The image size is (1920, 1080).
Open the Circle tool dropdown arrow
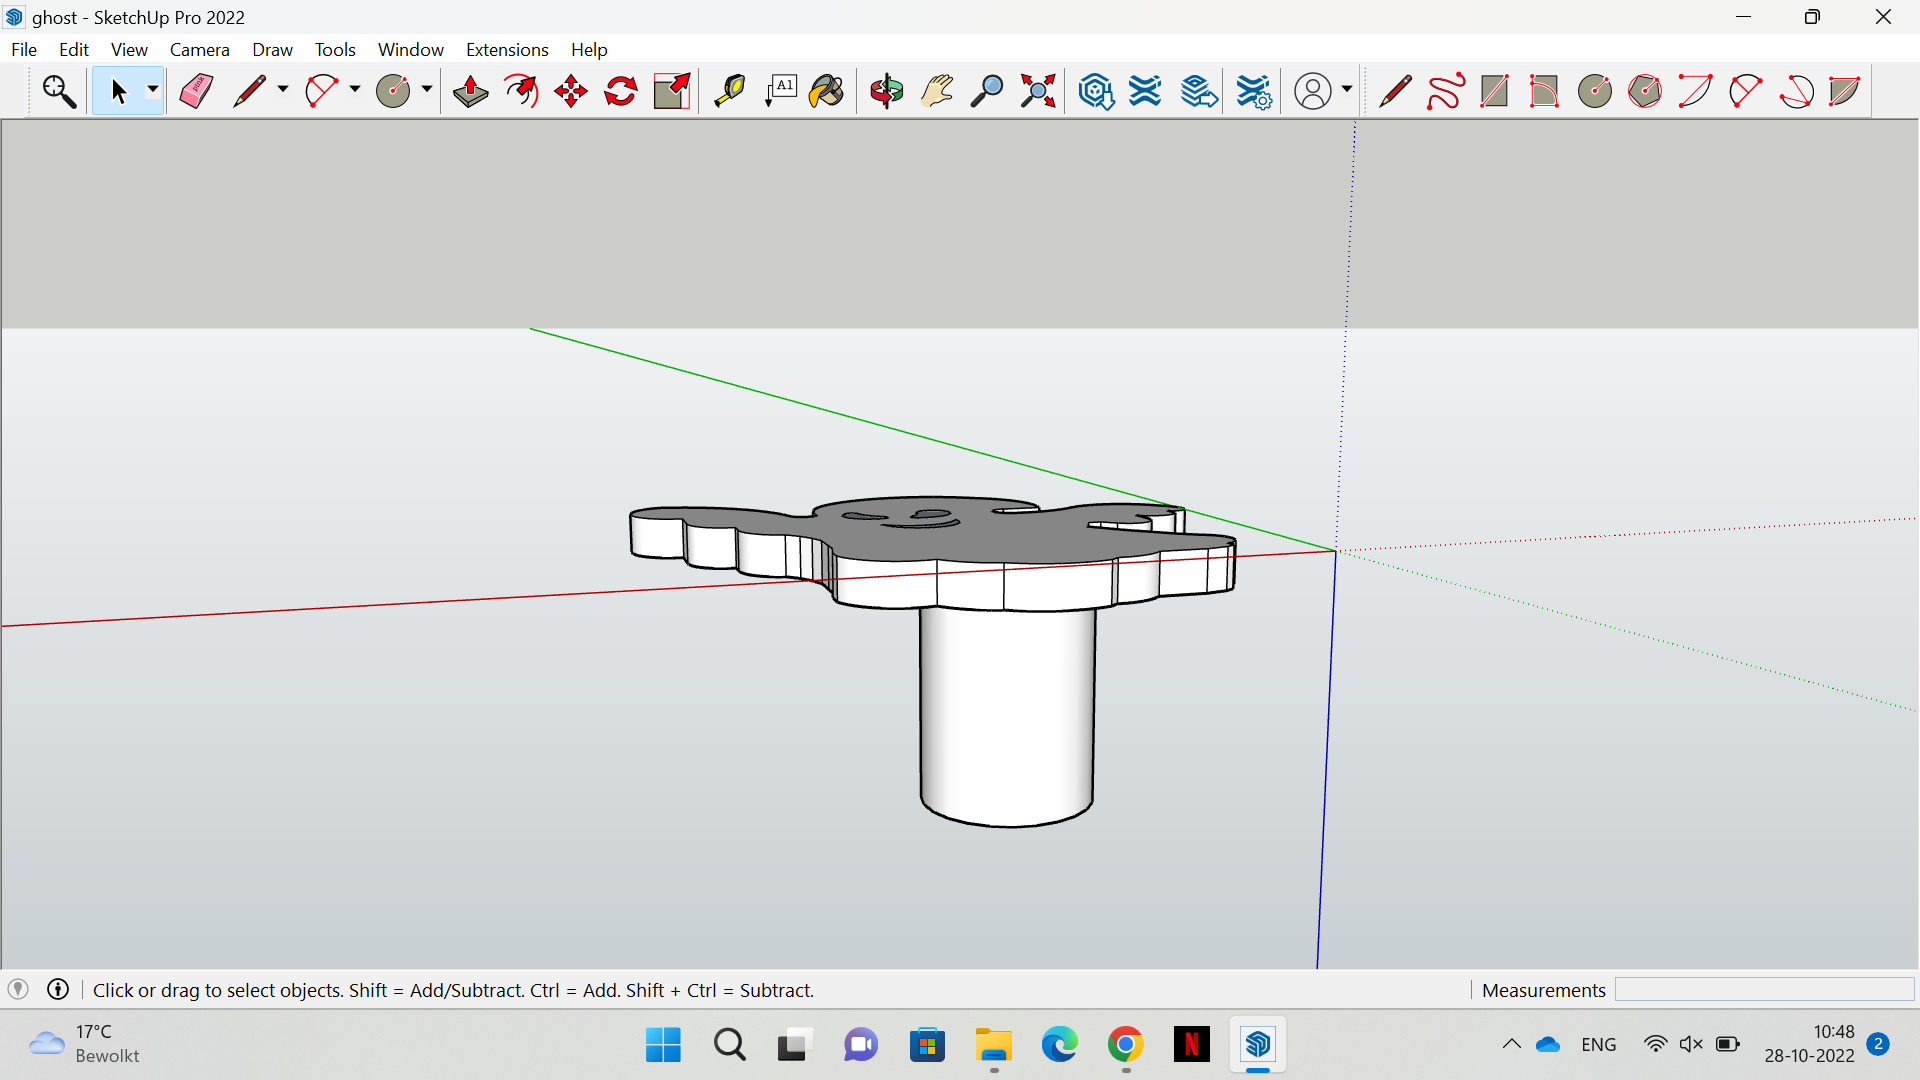425,90
